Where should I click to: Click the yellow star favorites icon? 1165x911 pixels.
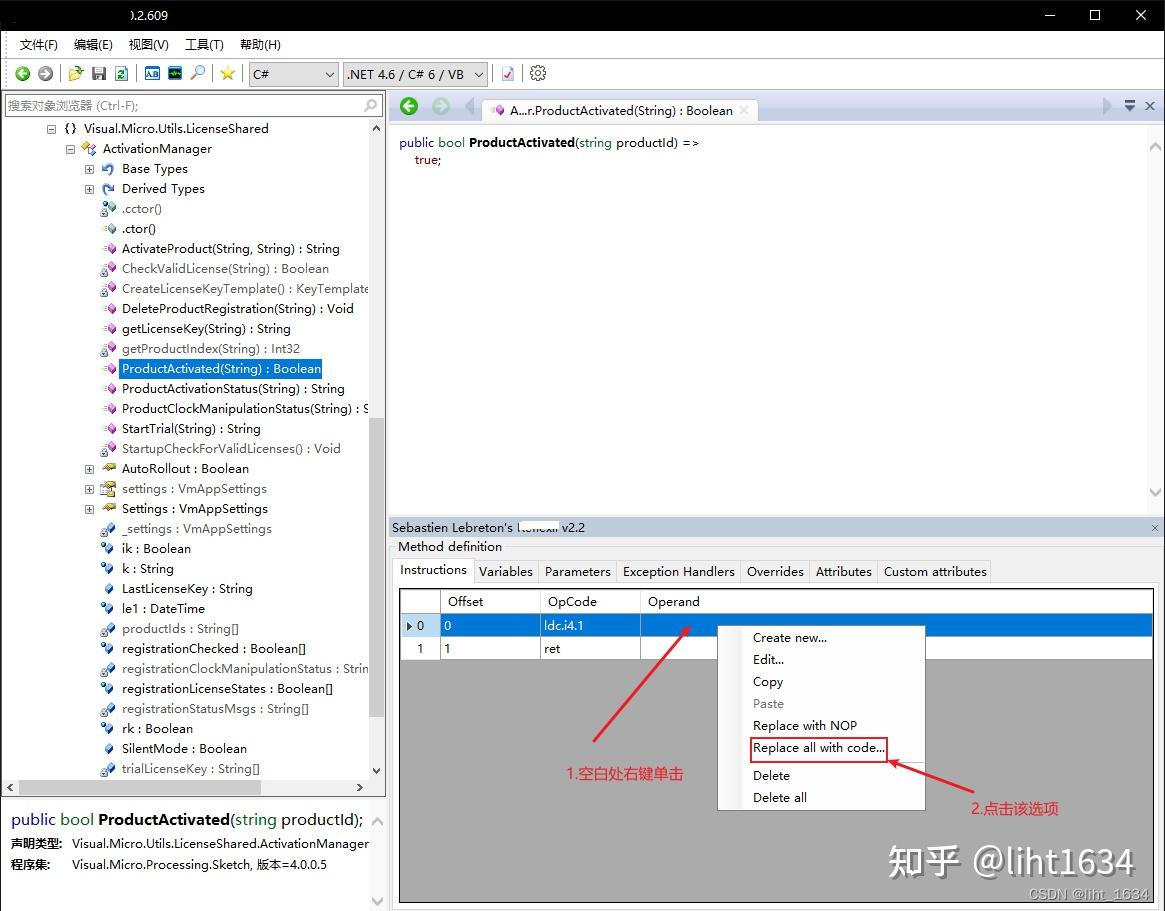coord(226,73)
